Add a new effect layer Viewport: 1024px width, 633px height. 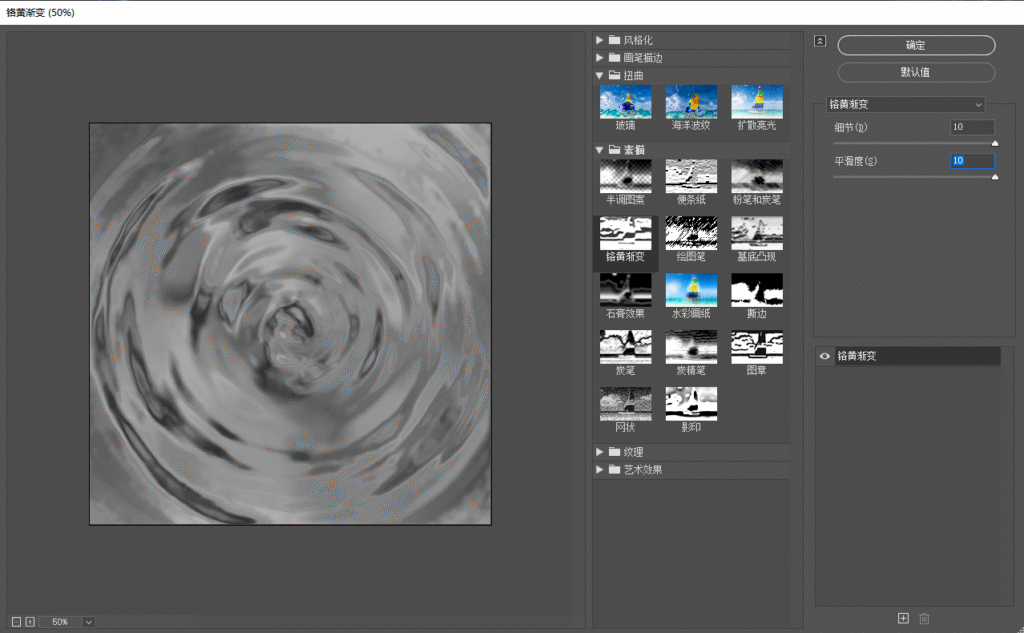click(x=903, y=618)
